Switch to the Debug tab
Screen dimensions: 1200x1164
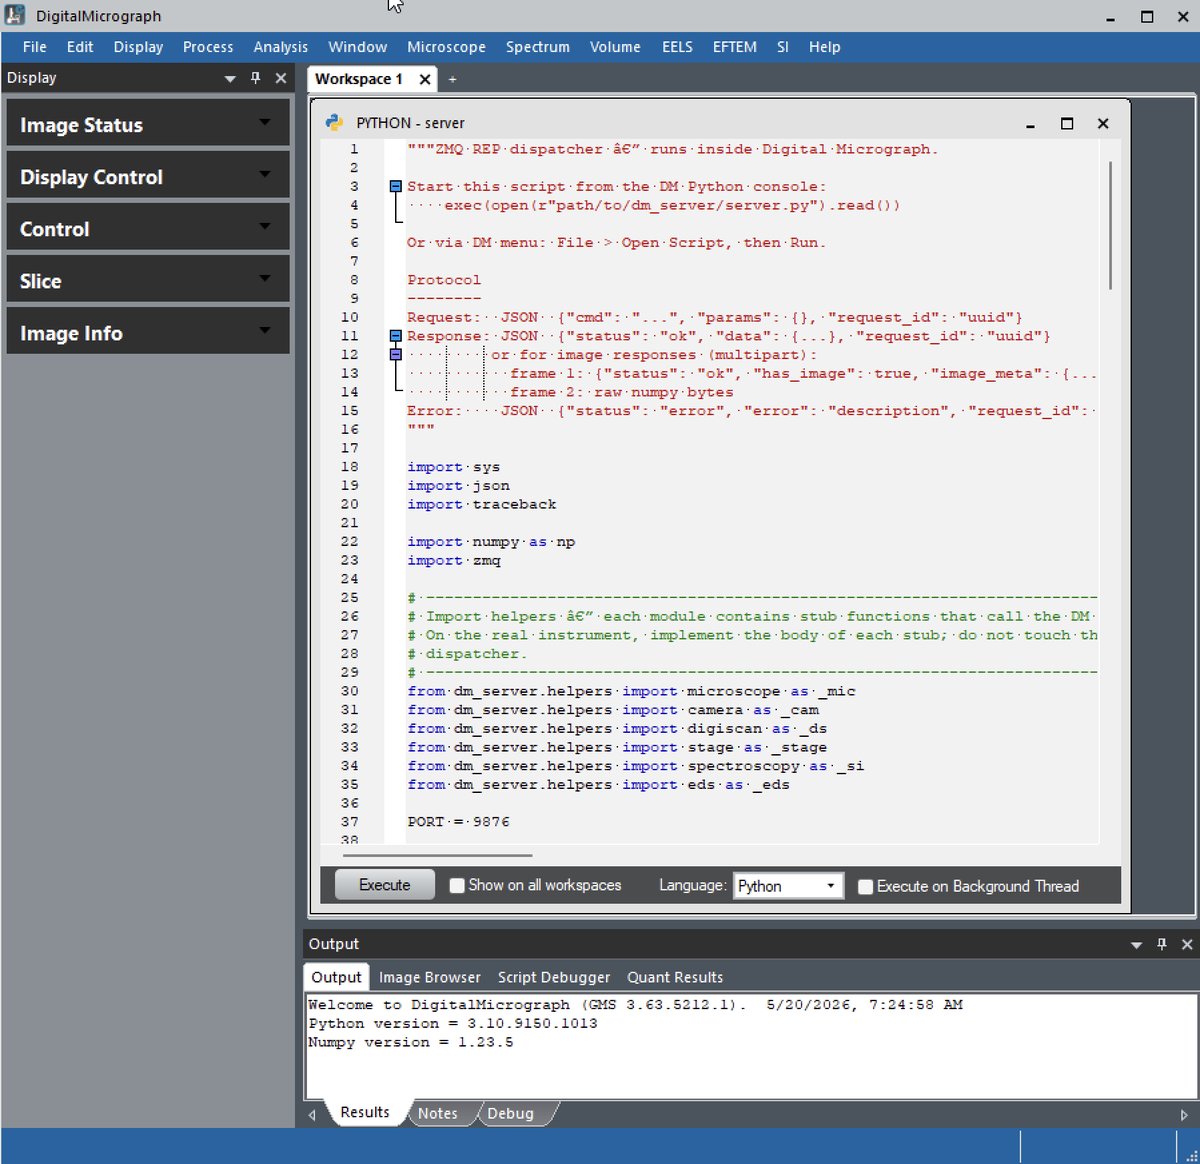(510, 1113)
